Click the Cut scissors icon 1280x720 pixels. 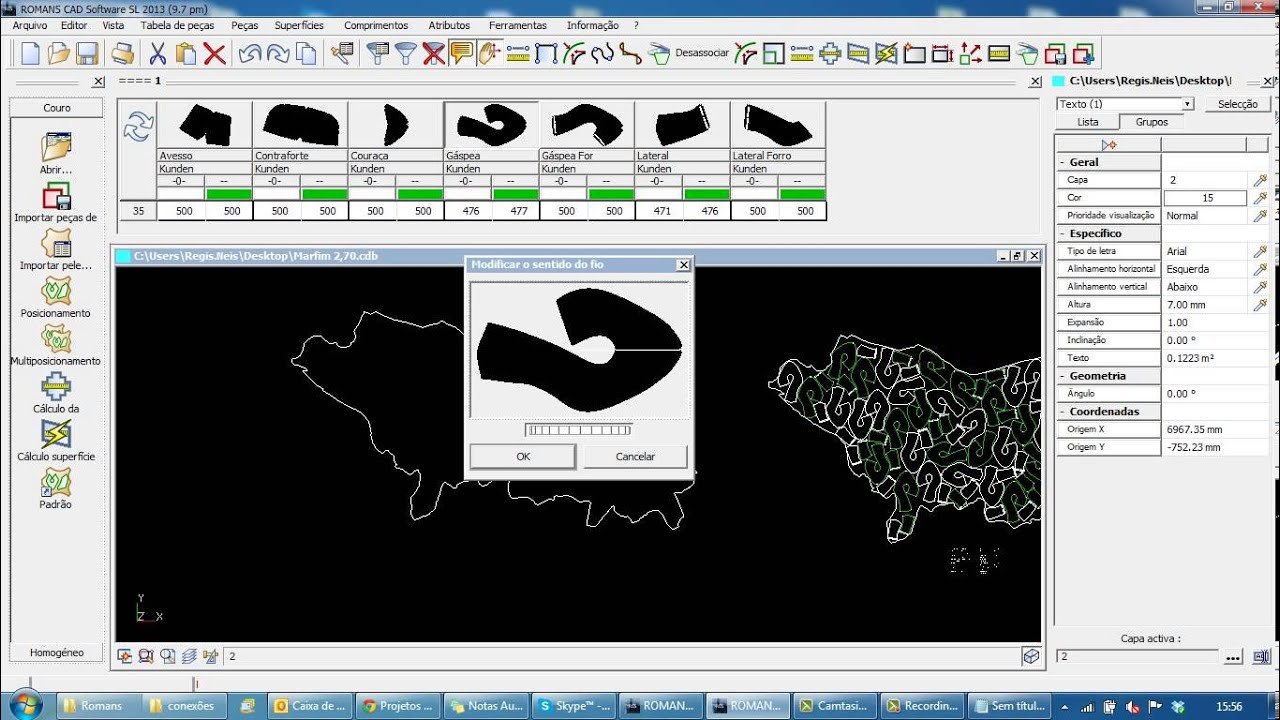[x=158, y=54]
